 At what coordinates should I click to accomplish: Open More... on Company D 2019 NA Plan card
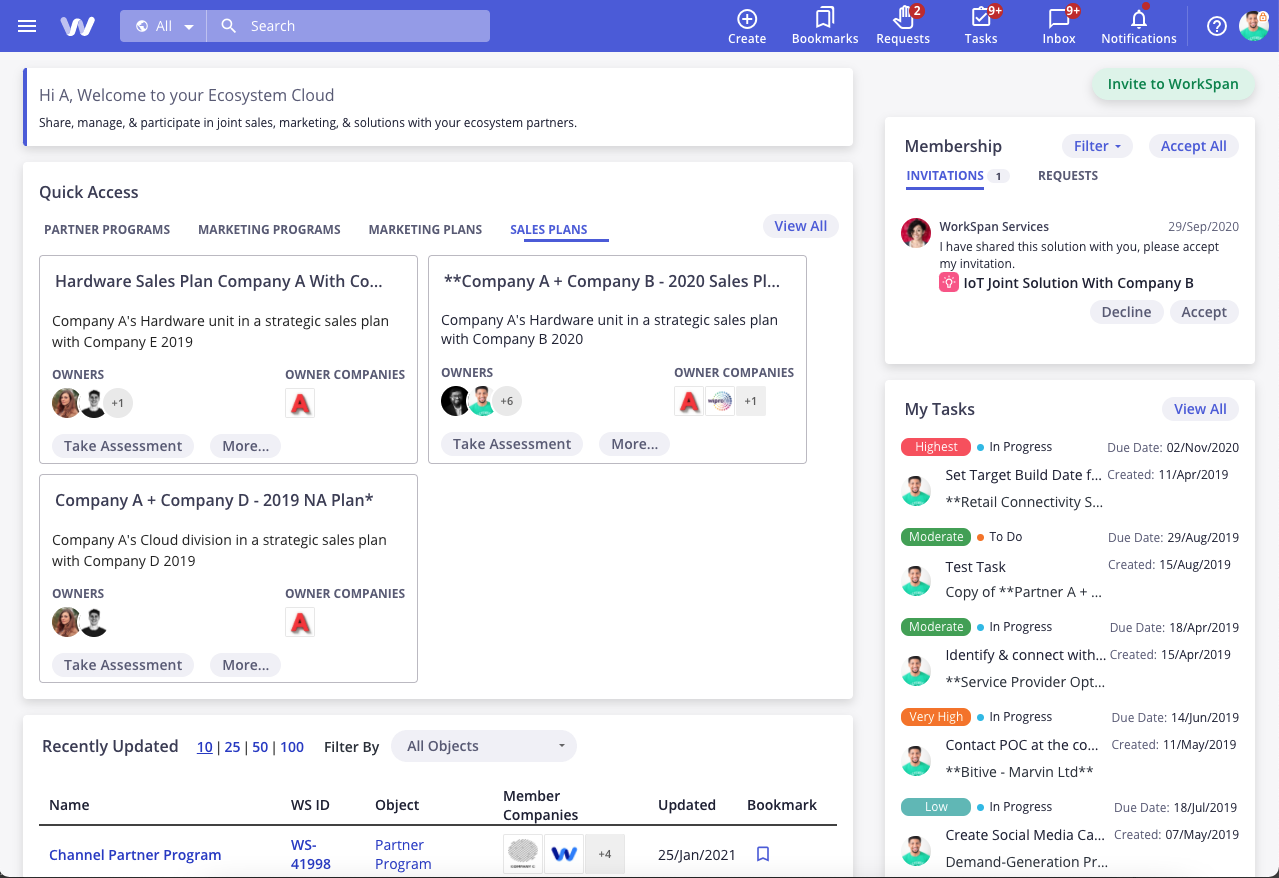pyautogui.click(x=245, y=665)
